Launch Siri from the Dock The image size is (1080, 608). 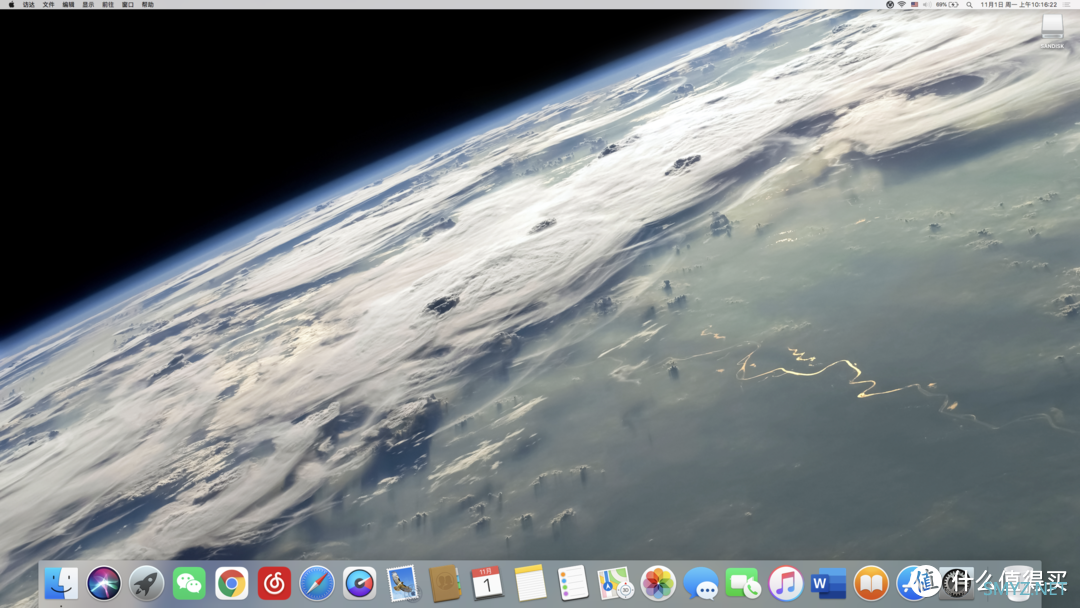coord(103,584)
